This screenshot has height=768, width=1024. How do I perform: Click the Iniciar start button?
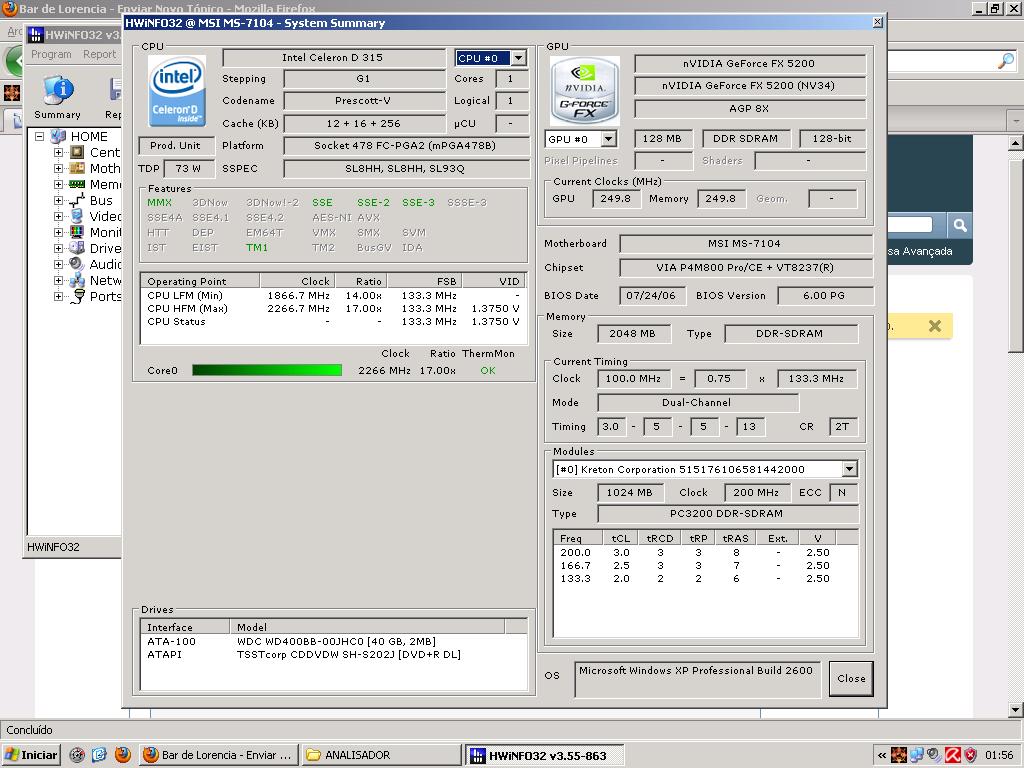pyautogui.click(x=31, y=755)
